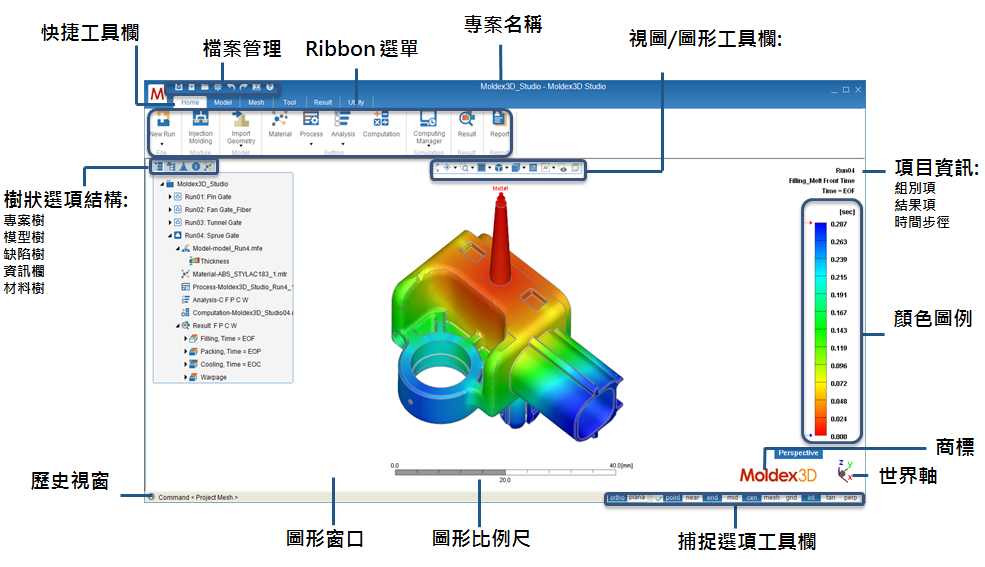Toggle tan snap option
Image resolution: width=985 pixels, height=567 pixels.
pos(830,498)
